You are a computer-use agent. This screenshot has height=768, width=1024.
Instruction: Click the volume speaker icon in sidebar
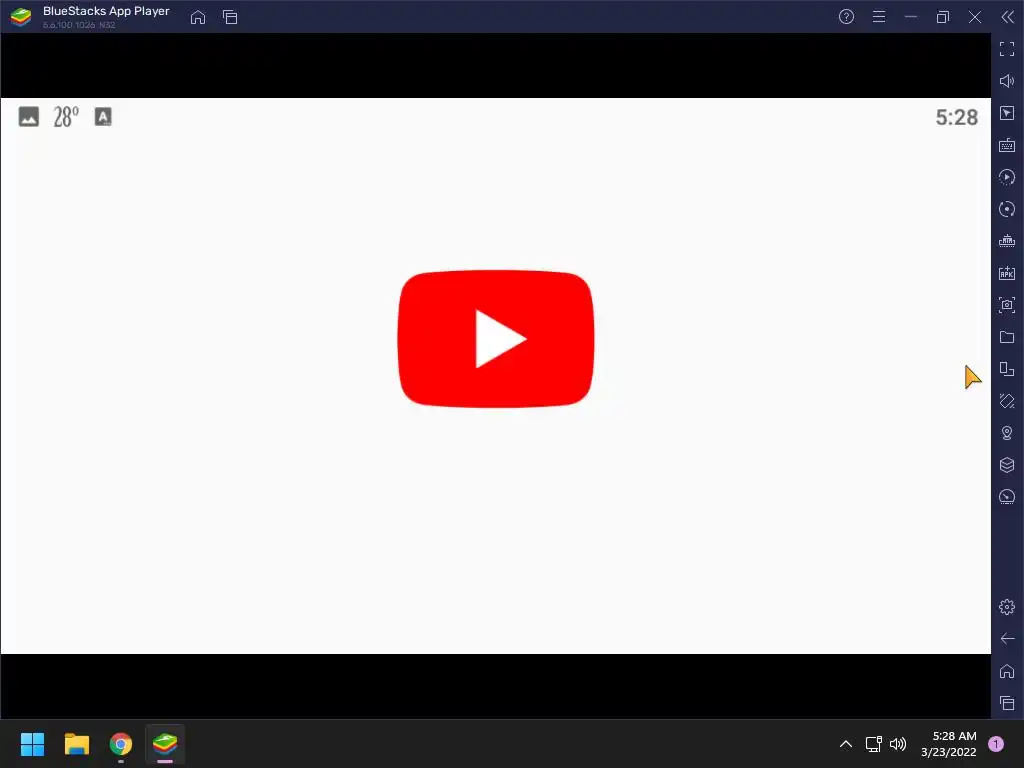[1007, 81]
